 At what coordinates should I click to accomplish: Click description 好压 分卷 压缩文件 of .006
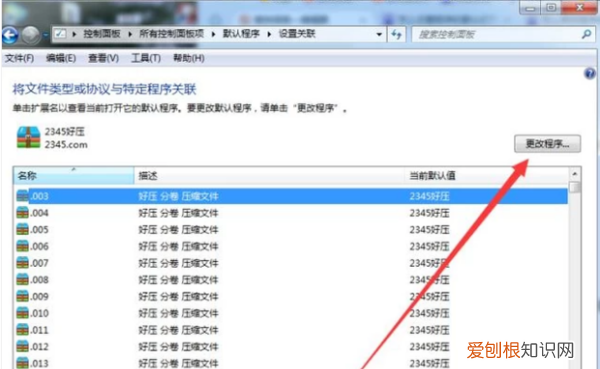[x=178, y=246]
